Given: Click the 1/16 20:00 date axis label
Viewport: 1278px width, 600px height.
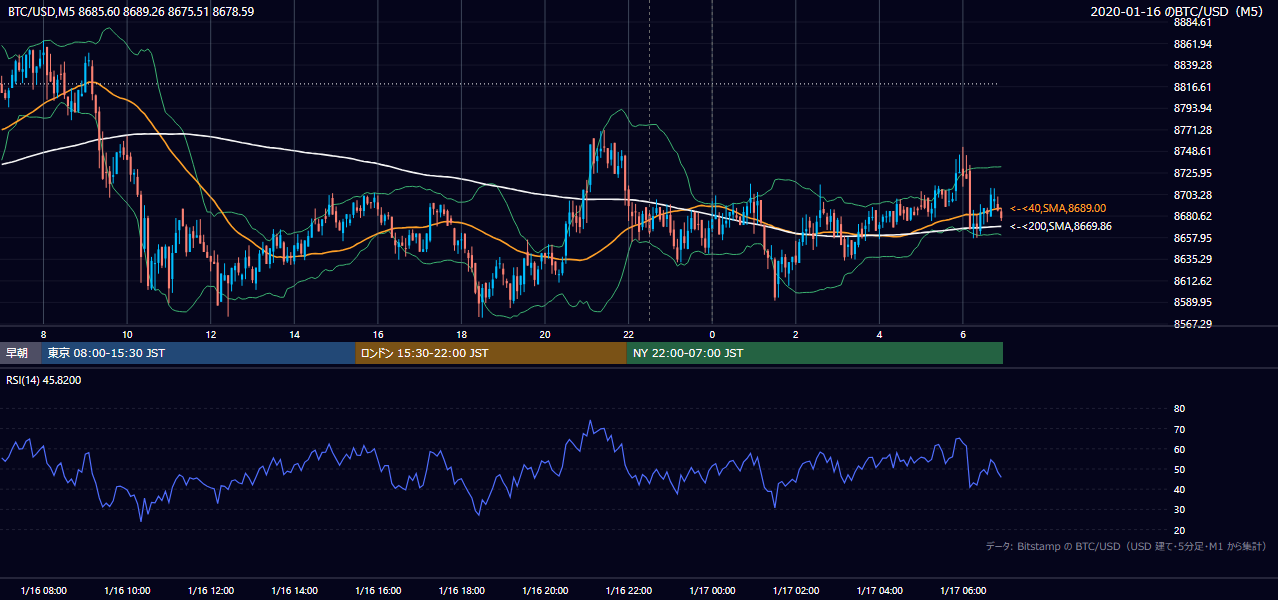Looking at the screenshot, I should (545, 590).
